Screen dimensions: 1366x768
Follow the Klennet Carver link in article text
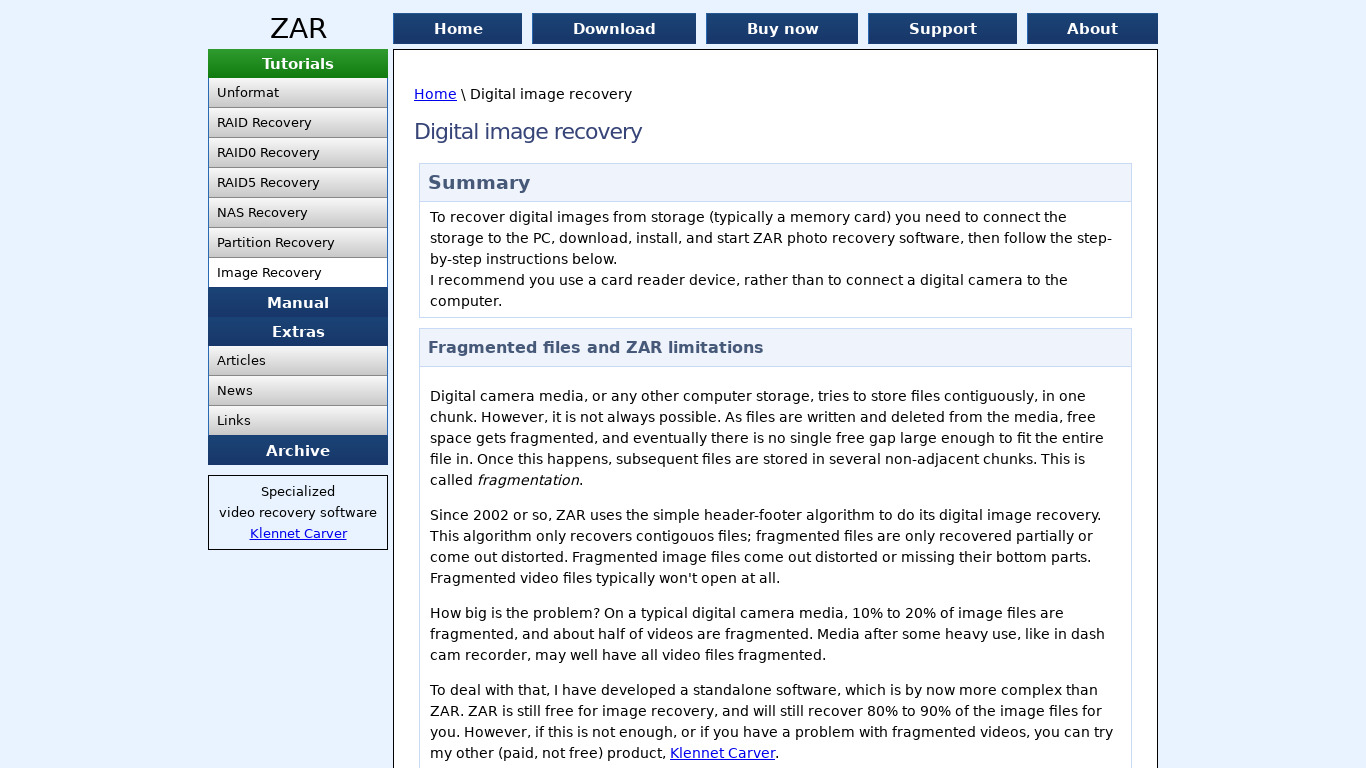pyautogui.click(x=722, y=753)
